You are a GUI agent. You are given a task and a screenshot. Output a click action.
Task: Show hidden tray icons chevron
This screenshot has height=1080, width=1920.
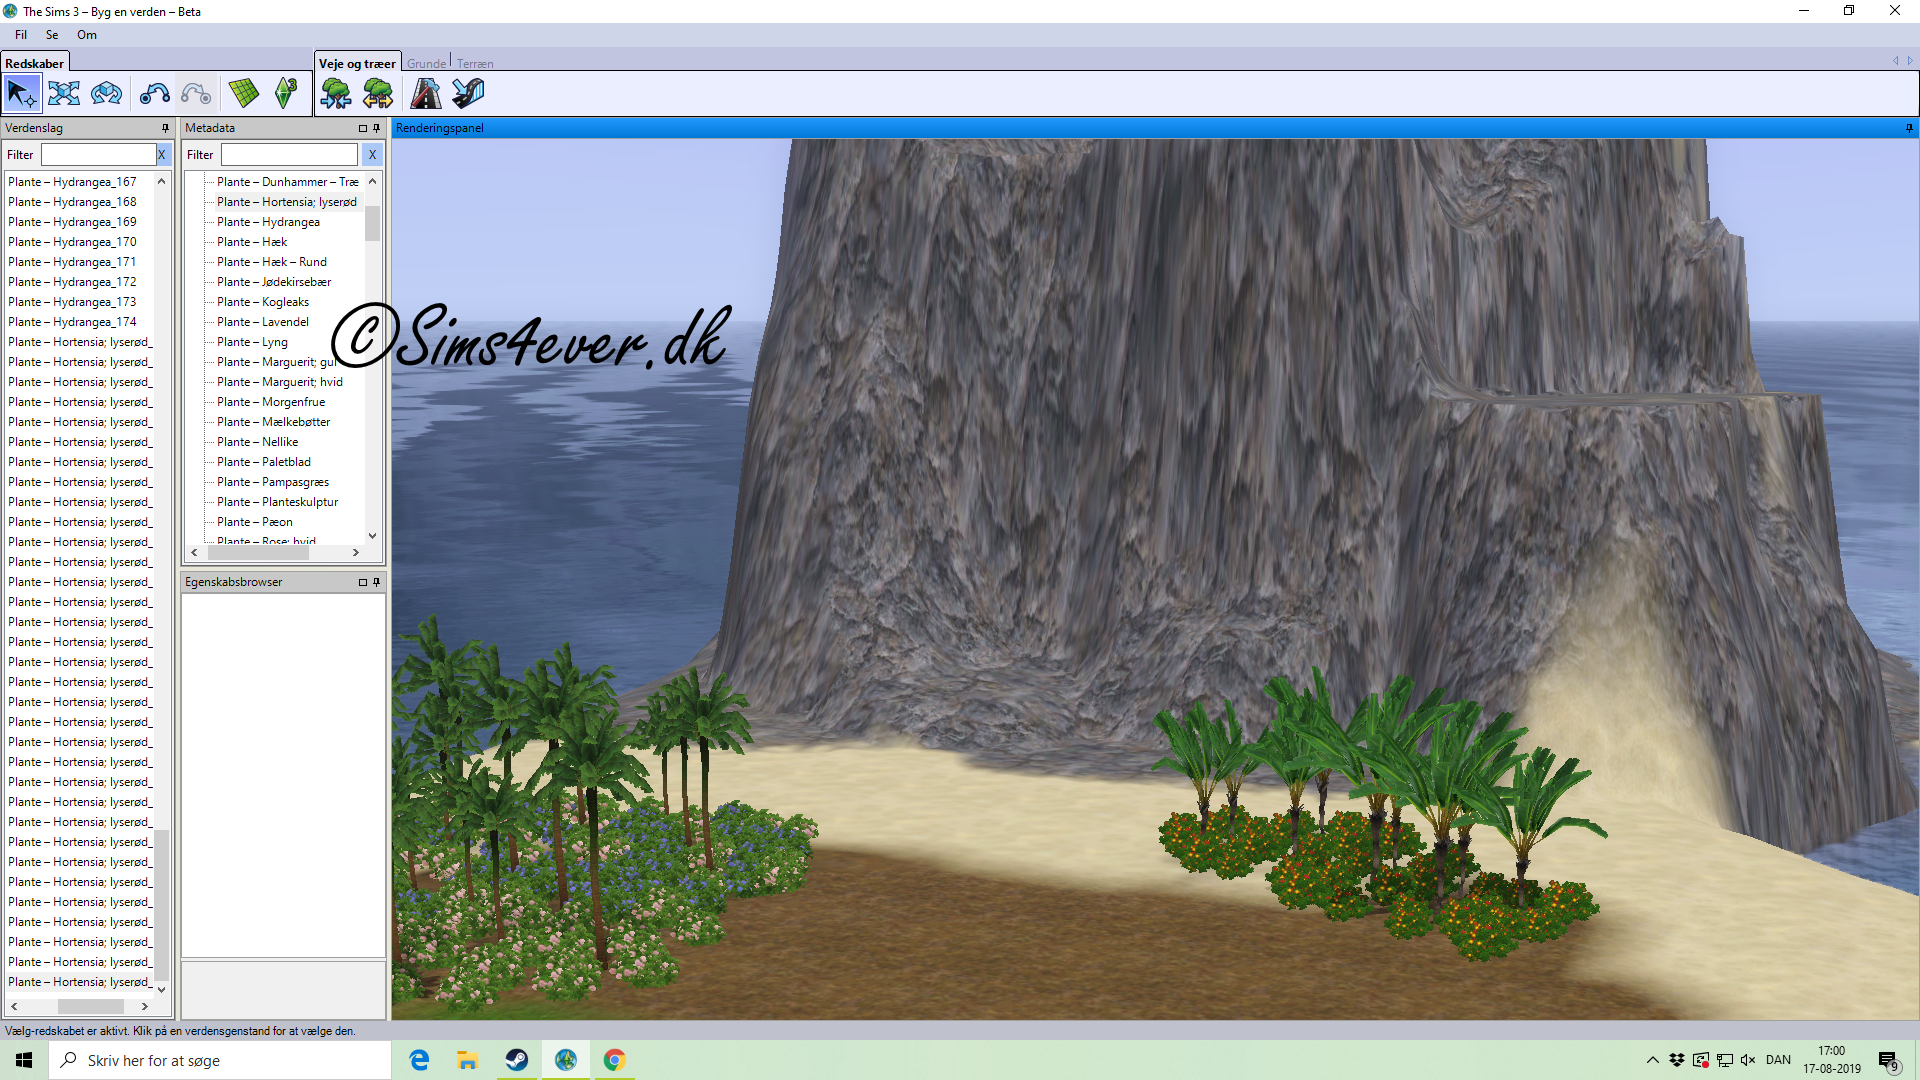[x=1652, y=1060]
